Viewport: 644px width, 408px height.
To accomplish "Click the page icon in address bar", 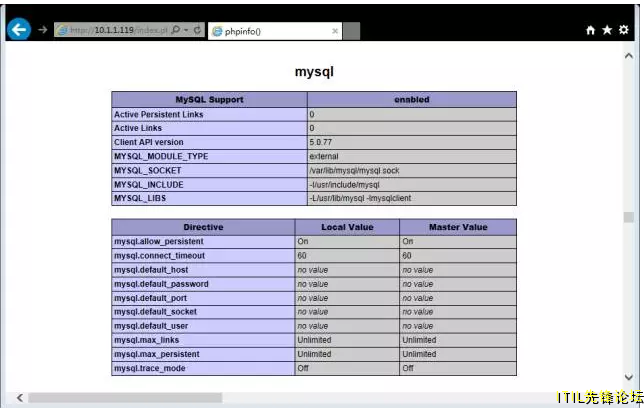I will 62,30.
